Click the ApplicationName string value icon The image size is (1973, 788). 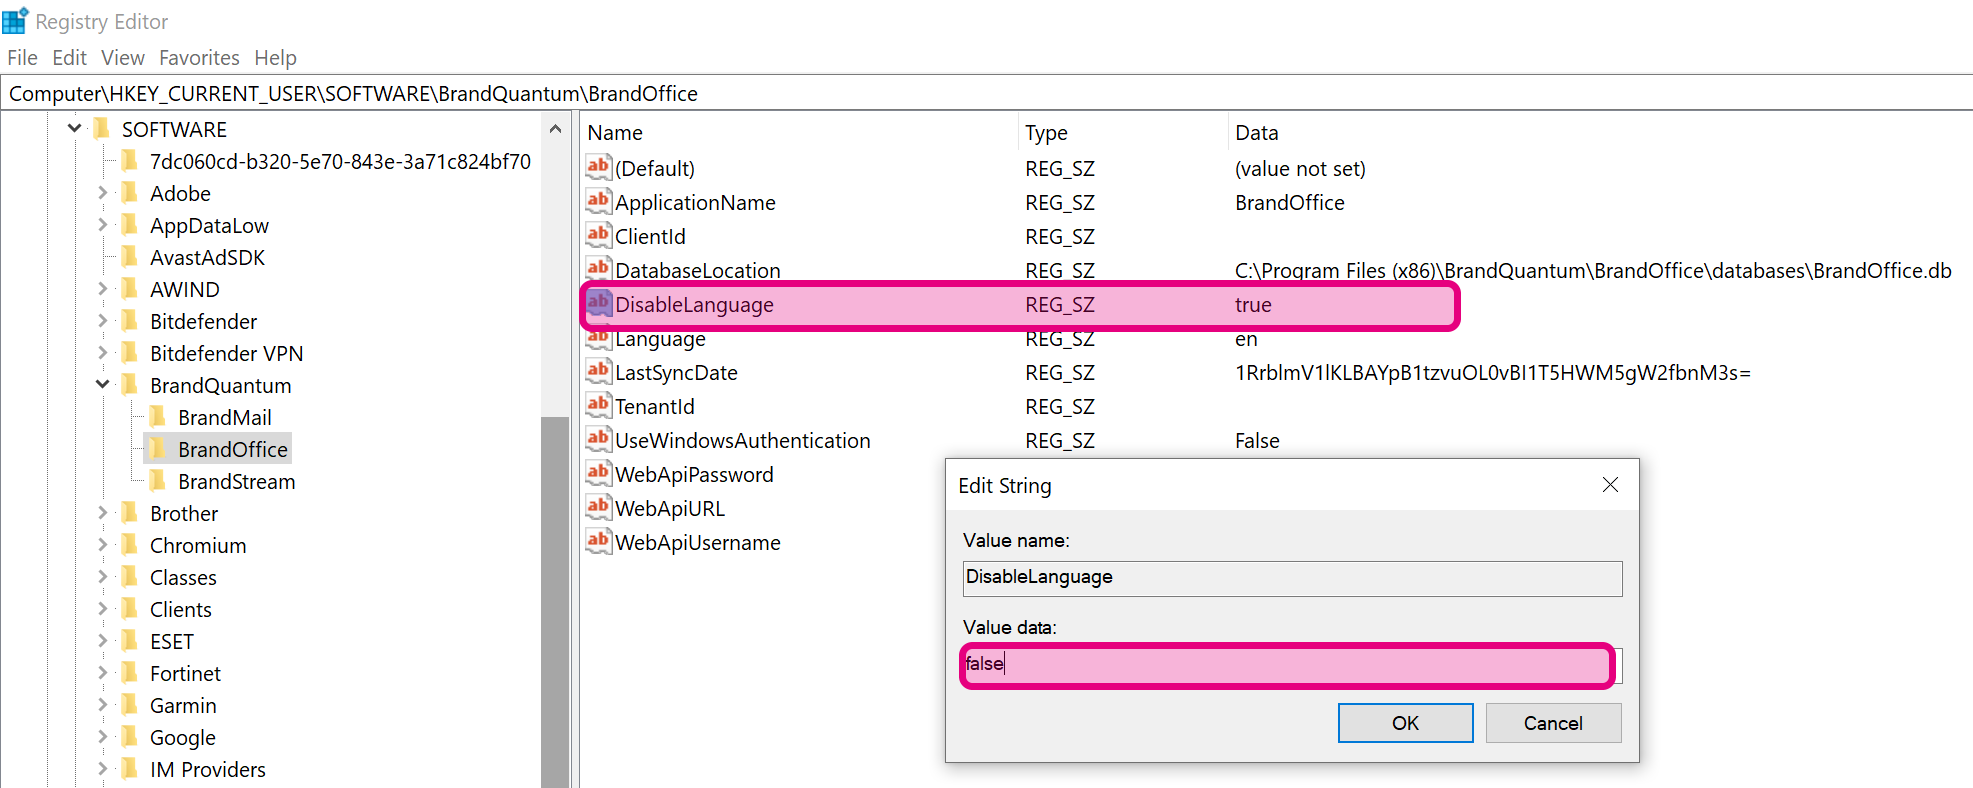pos(598,201)
